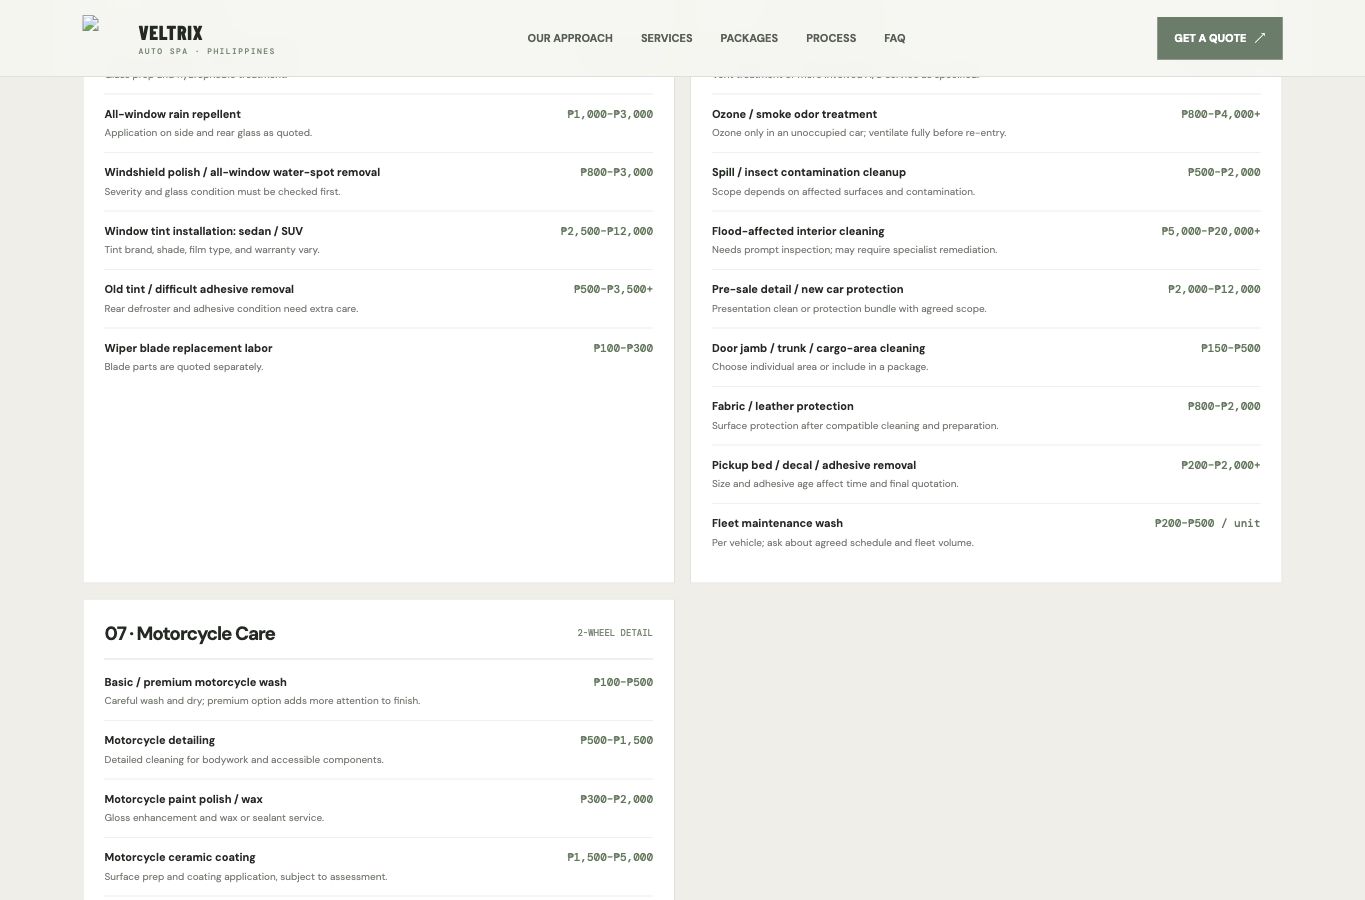Image resolution: width=1365 pixels, height=900 pixels.
Task: Select Pre-sale detail / new car protection
Action: [807, 289]
